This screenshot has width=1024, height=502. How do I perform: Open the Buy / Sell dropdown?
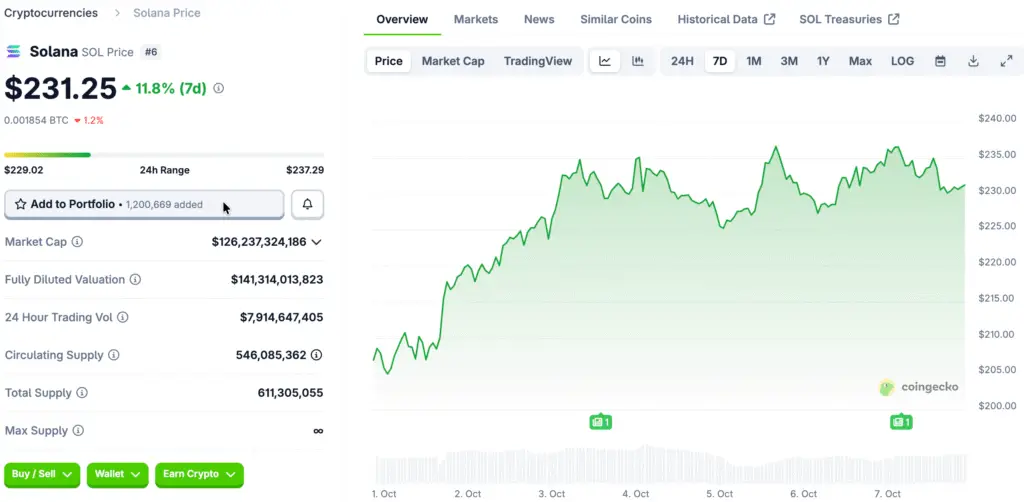coord(43,474)
